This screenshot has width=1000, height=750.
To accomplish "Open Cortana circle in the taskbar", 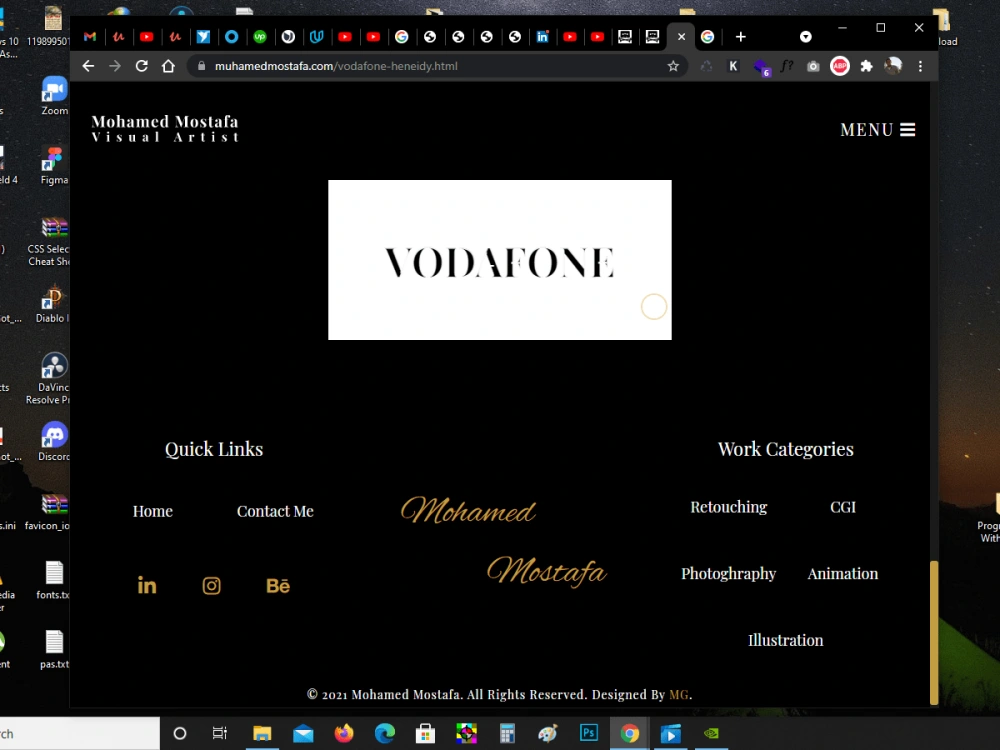I will (x=180, y=733).
